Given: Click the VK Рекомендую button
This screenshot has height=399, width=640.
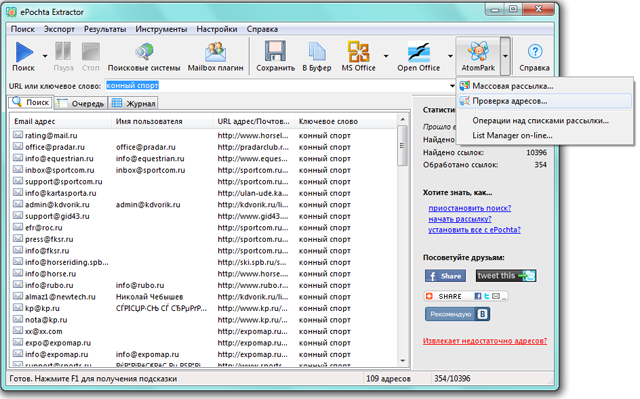Looking at the screenshot, I should (x=457, y=314).
